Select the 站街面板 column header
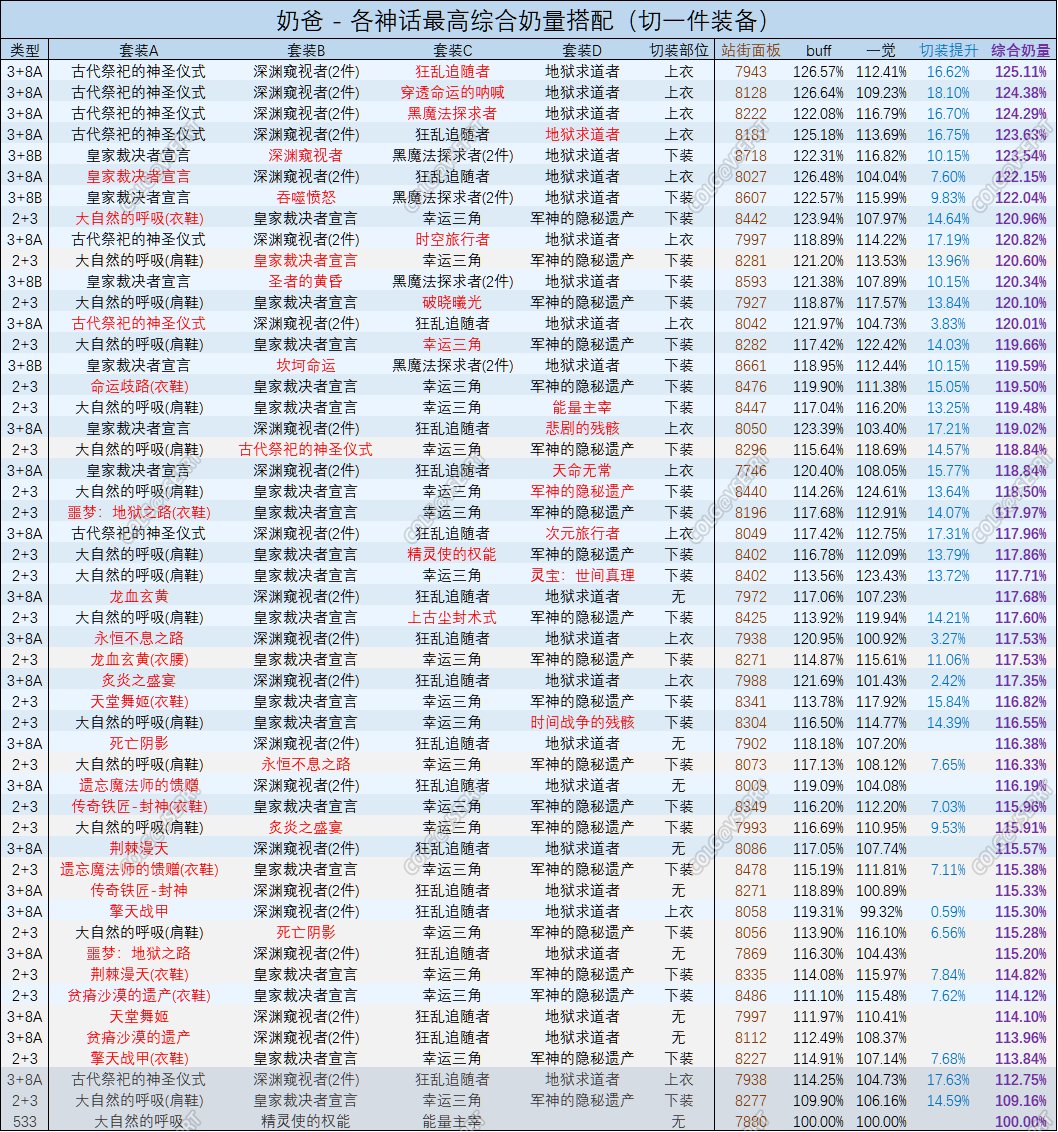The width and height of the screenshot is (1058, 1132). tap(751, 50)
